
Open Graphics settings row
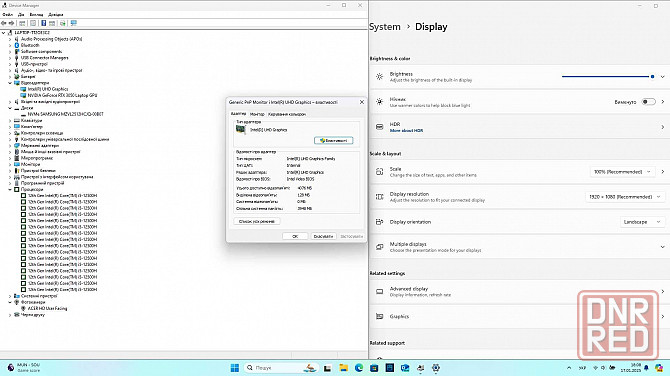coord(519,317)
